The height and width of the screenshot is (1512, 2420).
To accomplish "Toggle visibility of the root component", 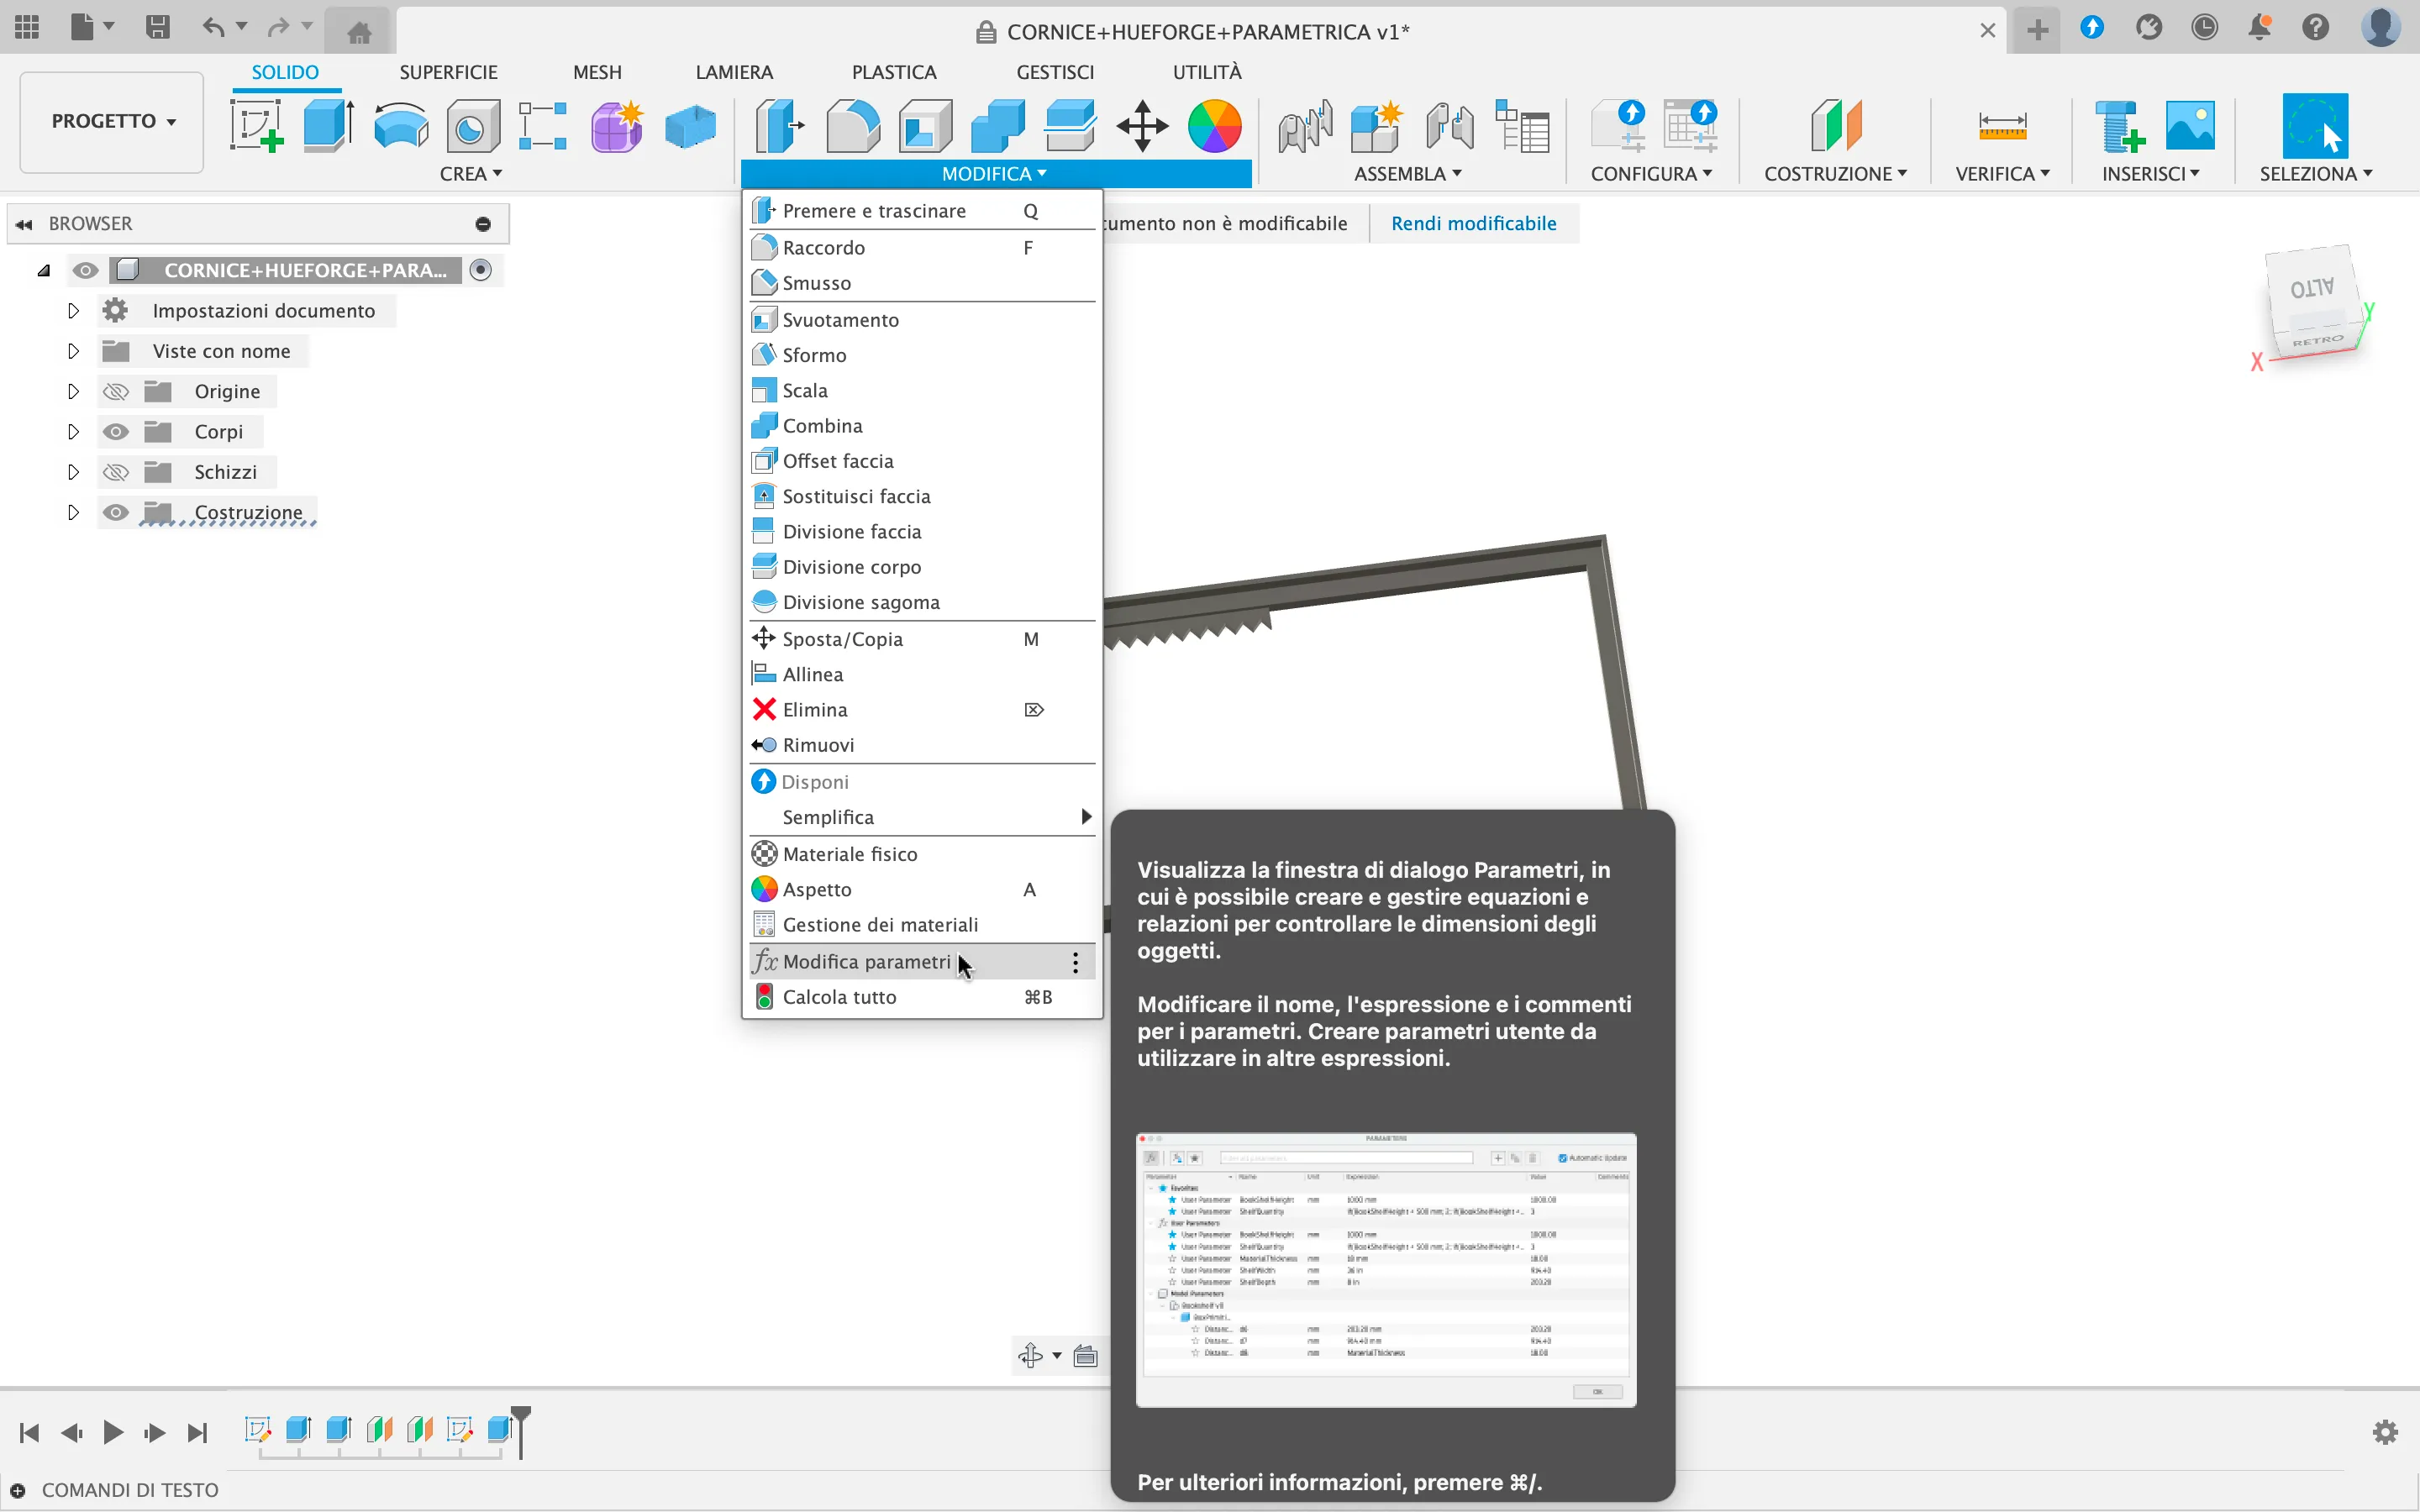I will [86, 270].
